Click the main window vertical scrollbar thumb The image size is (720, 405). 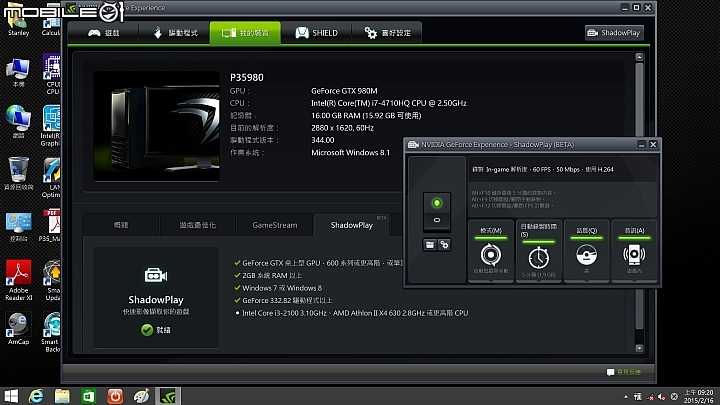click(639, 195)
